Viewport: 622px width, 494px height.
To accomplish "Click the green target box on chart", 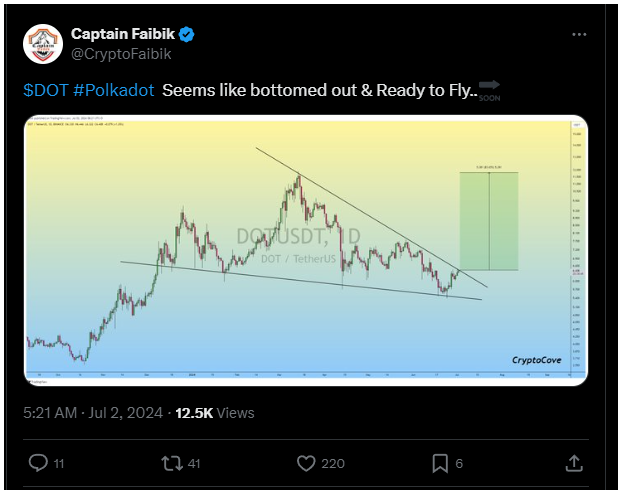I will (x=489, y=221).
